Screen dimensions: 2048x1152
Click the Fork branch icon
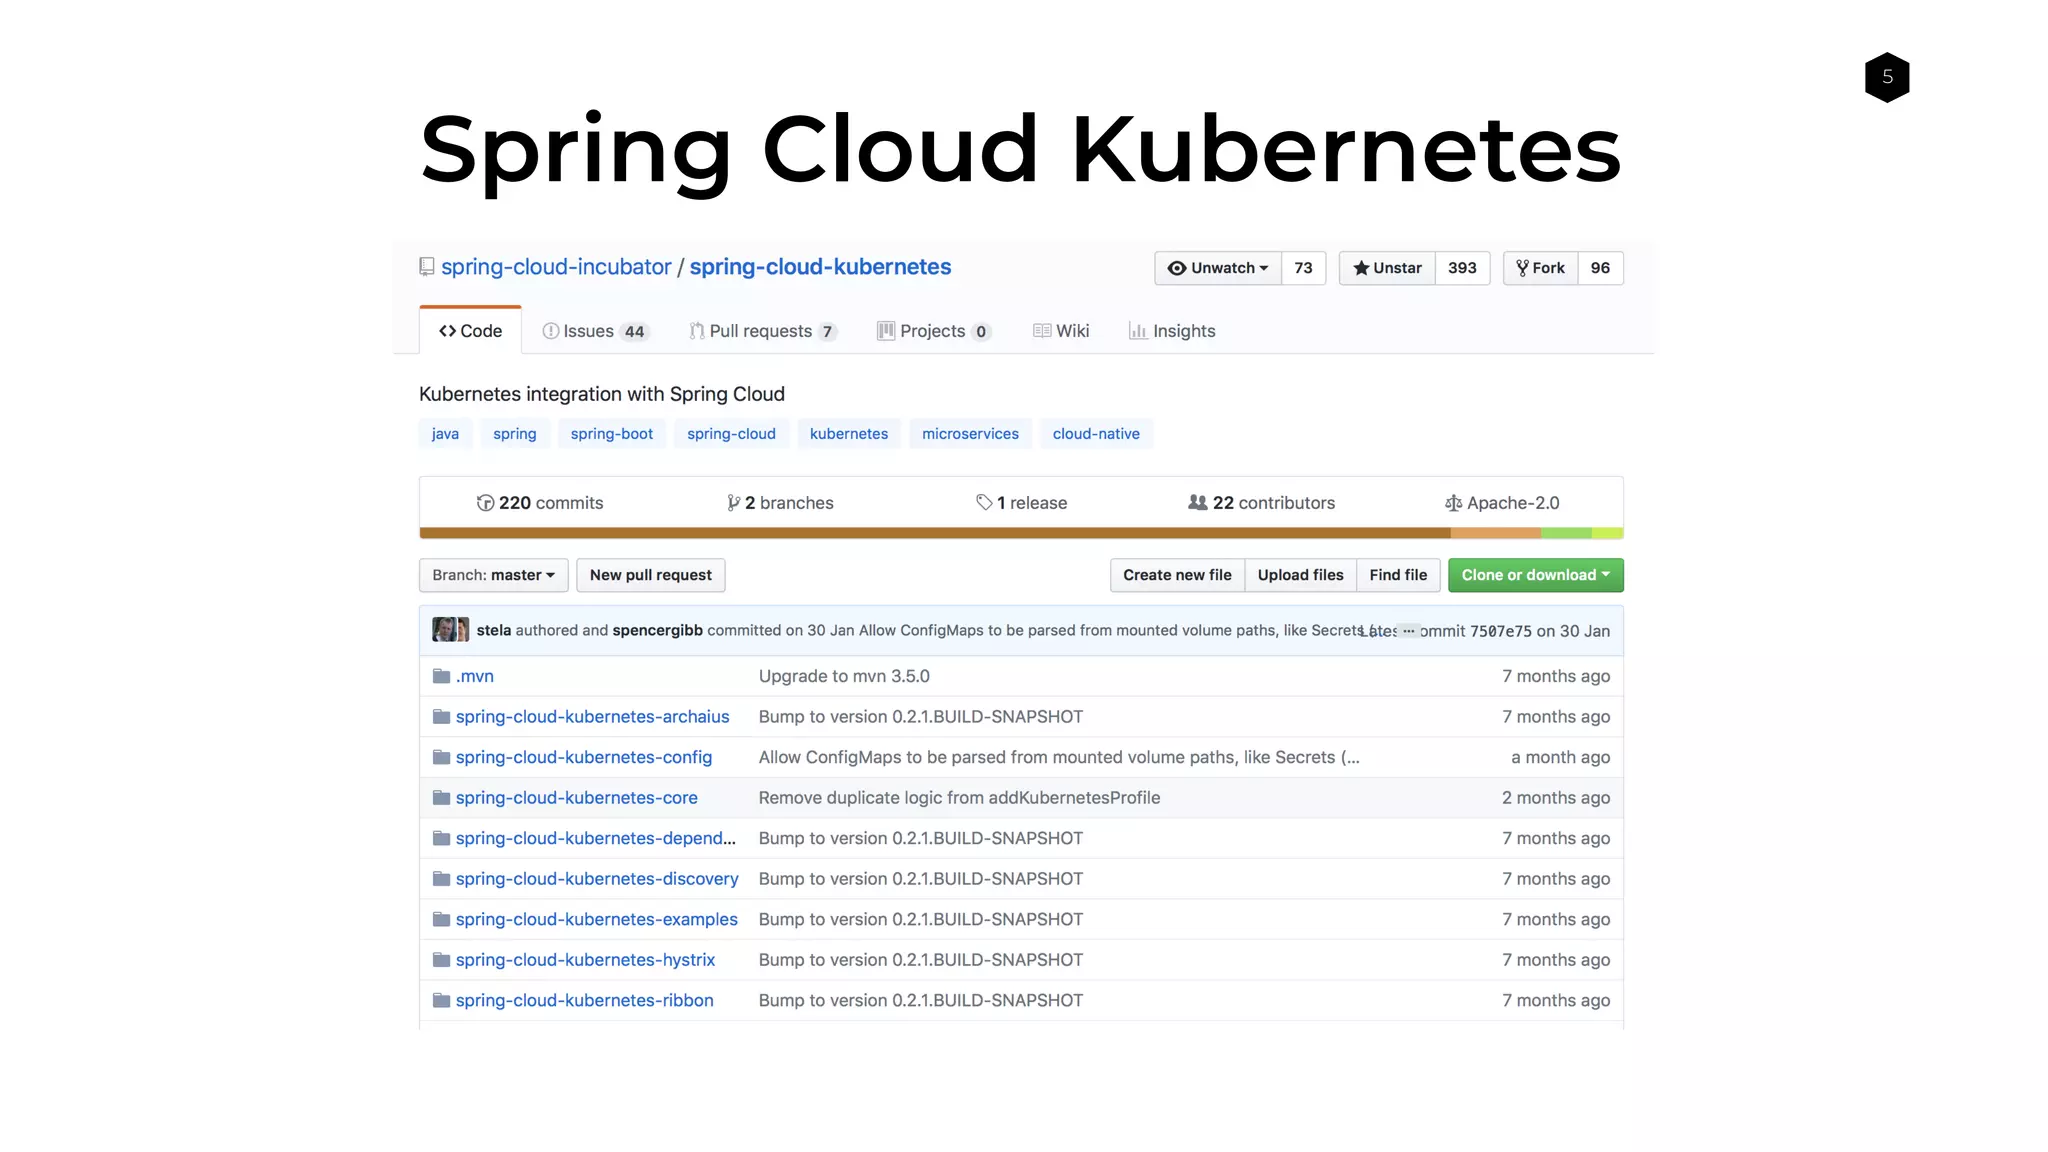click(1522, 268)
